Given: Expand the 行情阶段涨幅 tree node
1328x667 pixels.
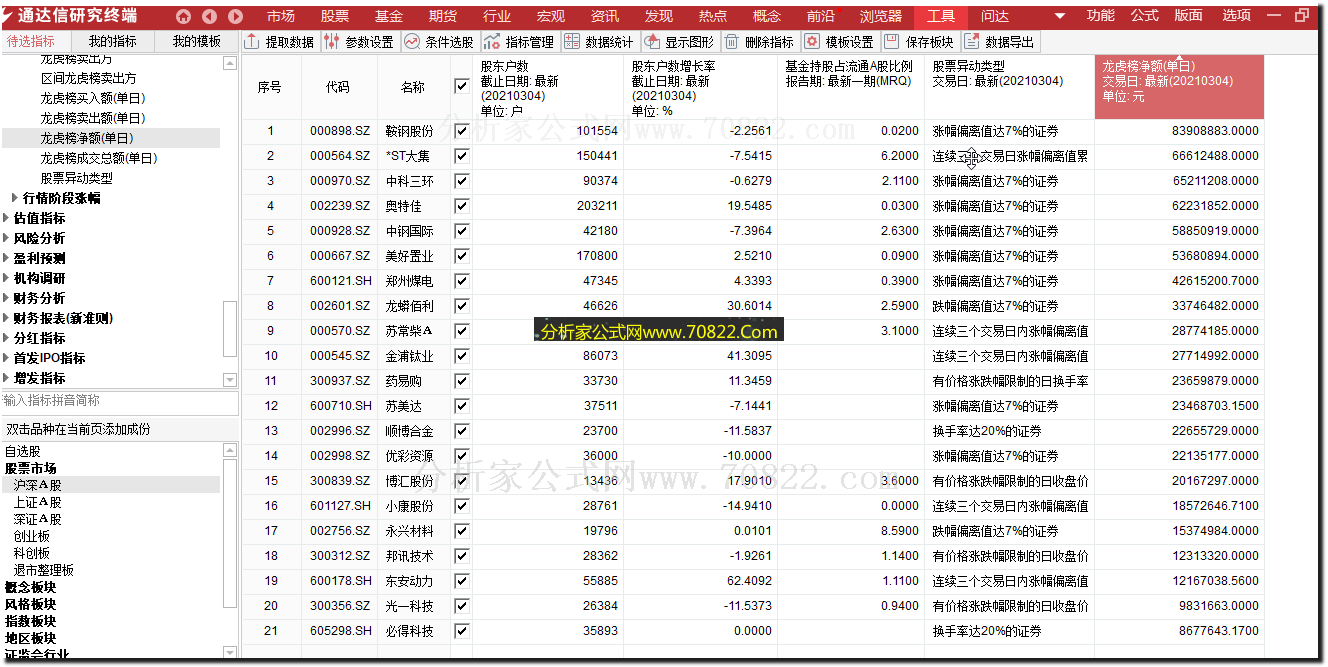Looking at the screenshot, I should click(x=15, y=198).
